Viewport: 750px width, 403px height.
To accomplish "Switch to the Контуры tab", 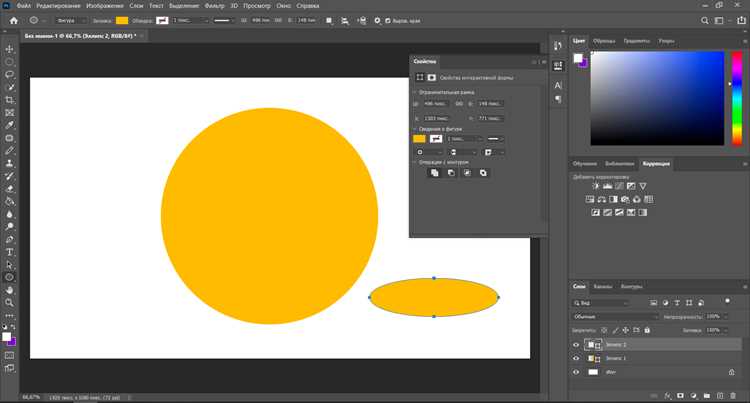I will 631,286.
